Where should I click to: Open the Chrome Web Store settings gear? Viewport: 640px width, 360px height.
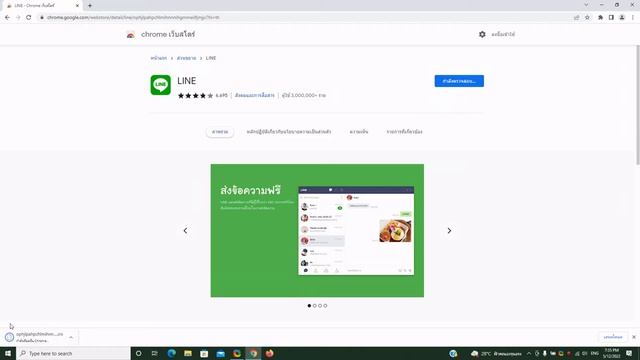(482, 34)
